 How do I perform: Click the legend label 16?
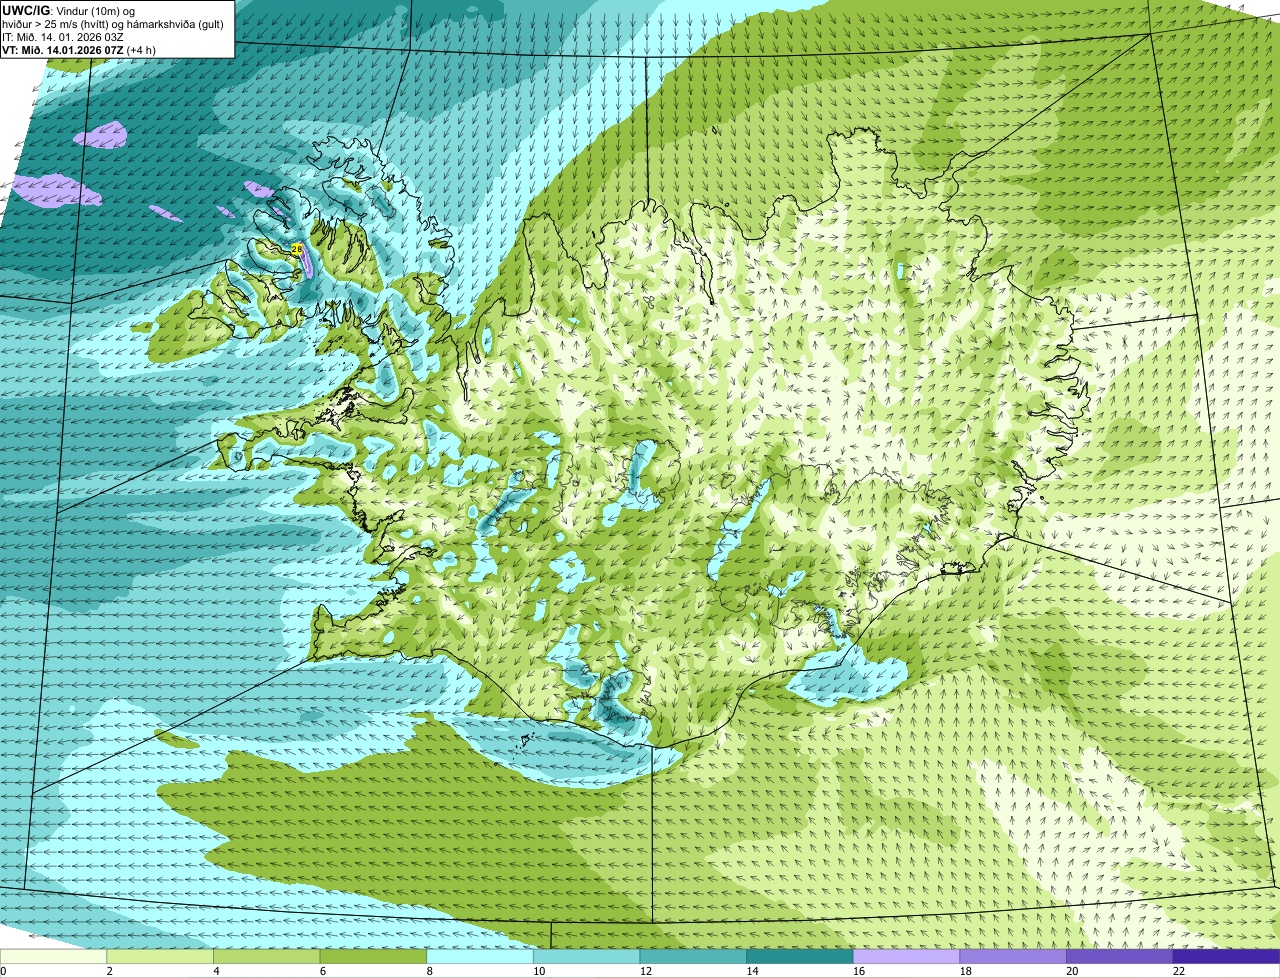[x=859, y=971]
